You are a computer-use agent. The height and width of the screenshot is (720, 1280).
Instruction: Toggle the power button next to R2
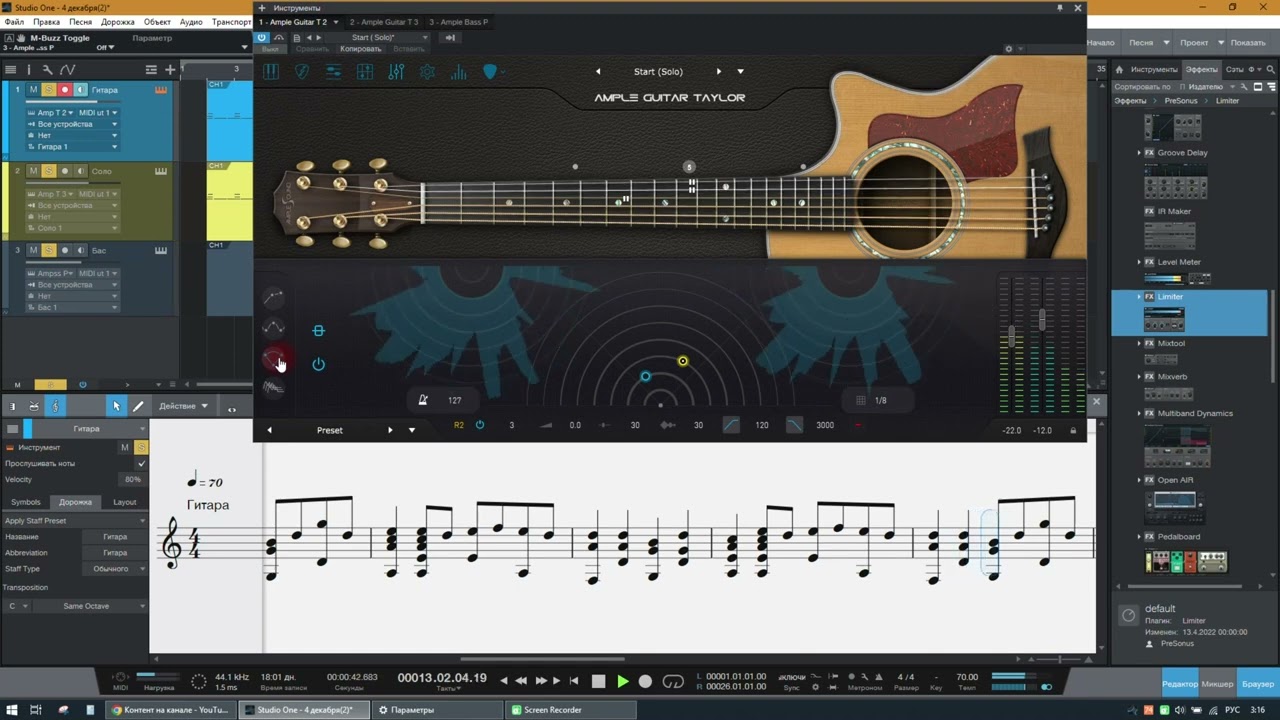pyautogui.click(x=480, y=425)
